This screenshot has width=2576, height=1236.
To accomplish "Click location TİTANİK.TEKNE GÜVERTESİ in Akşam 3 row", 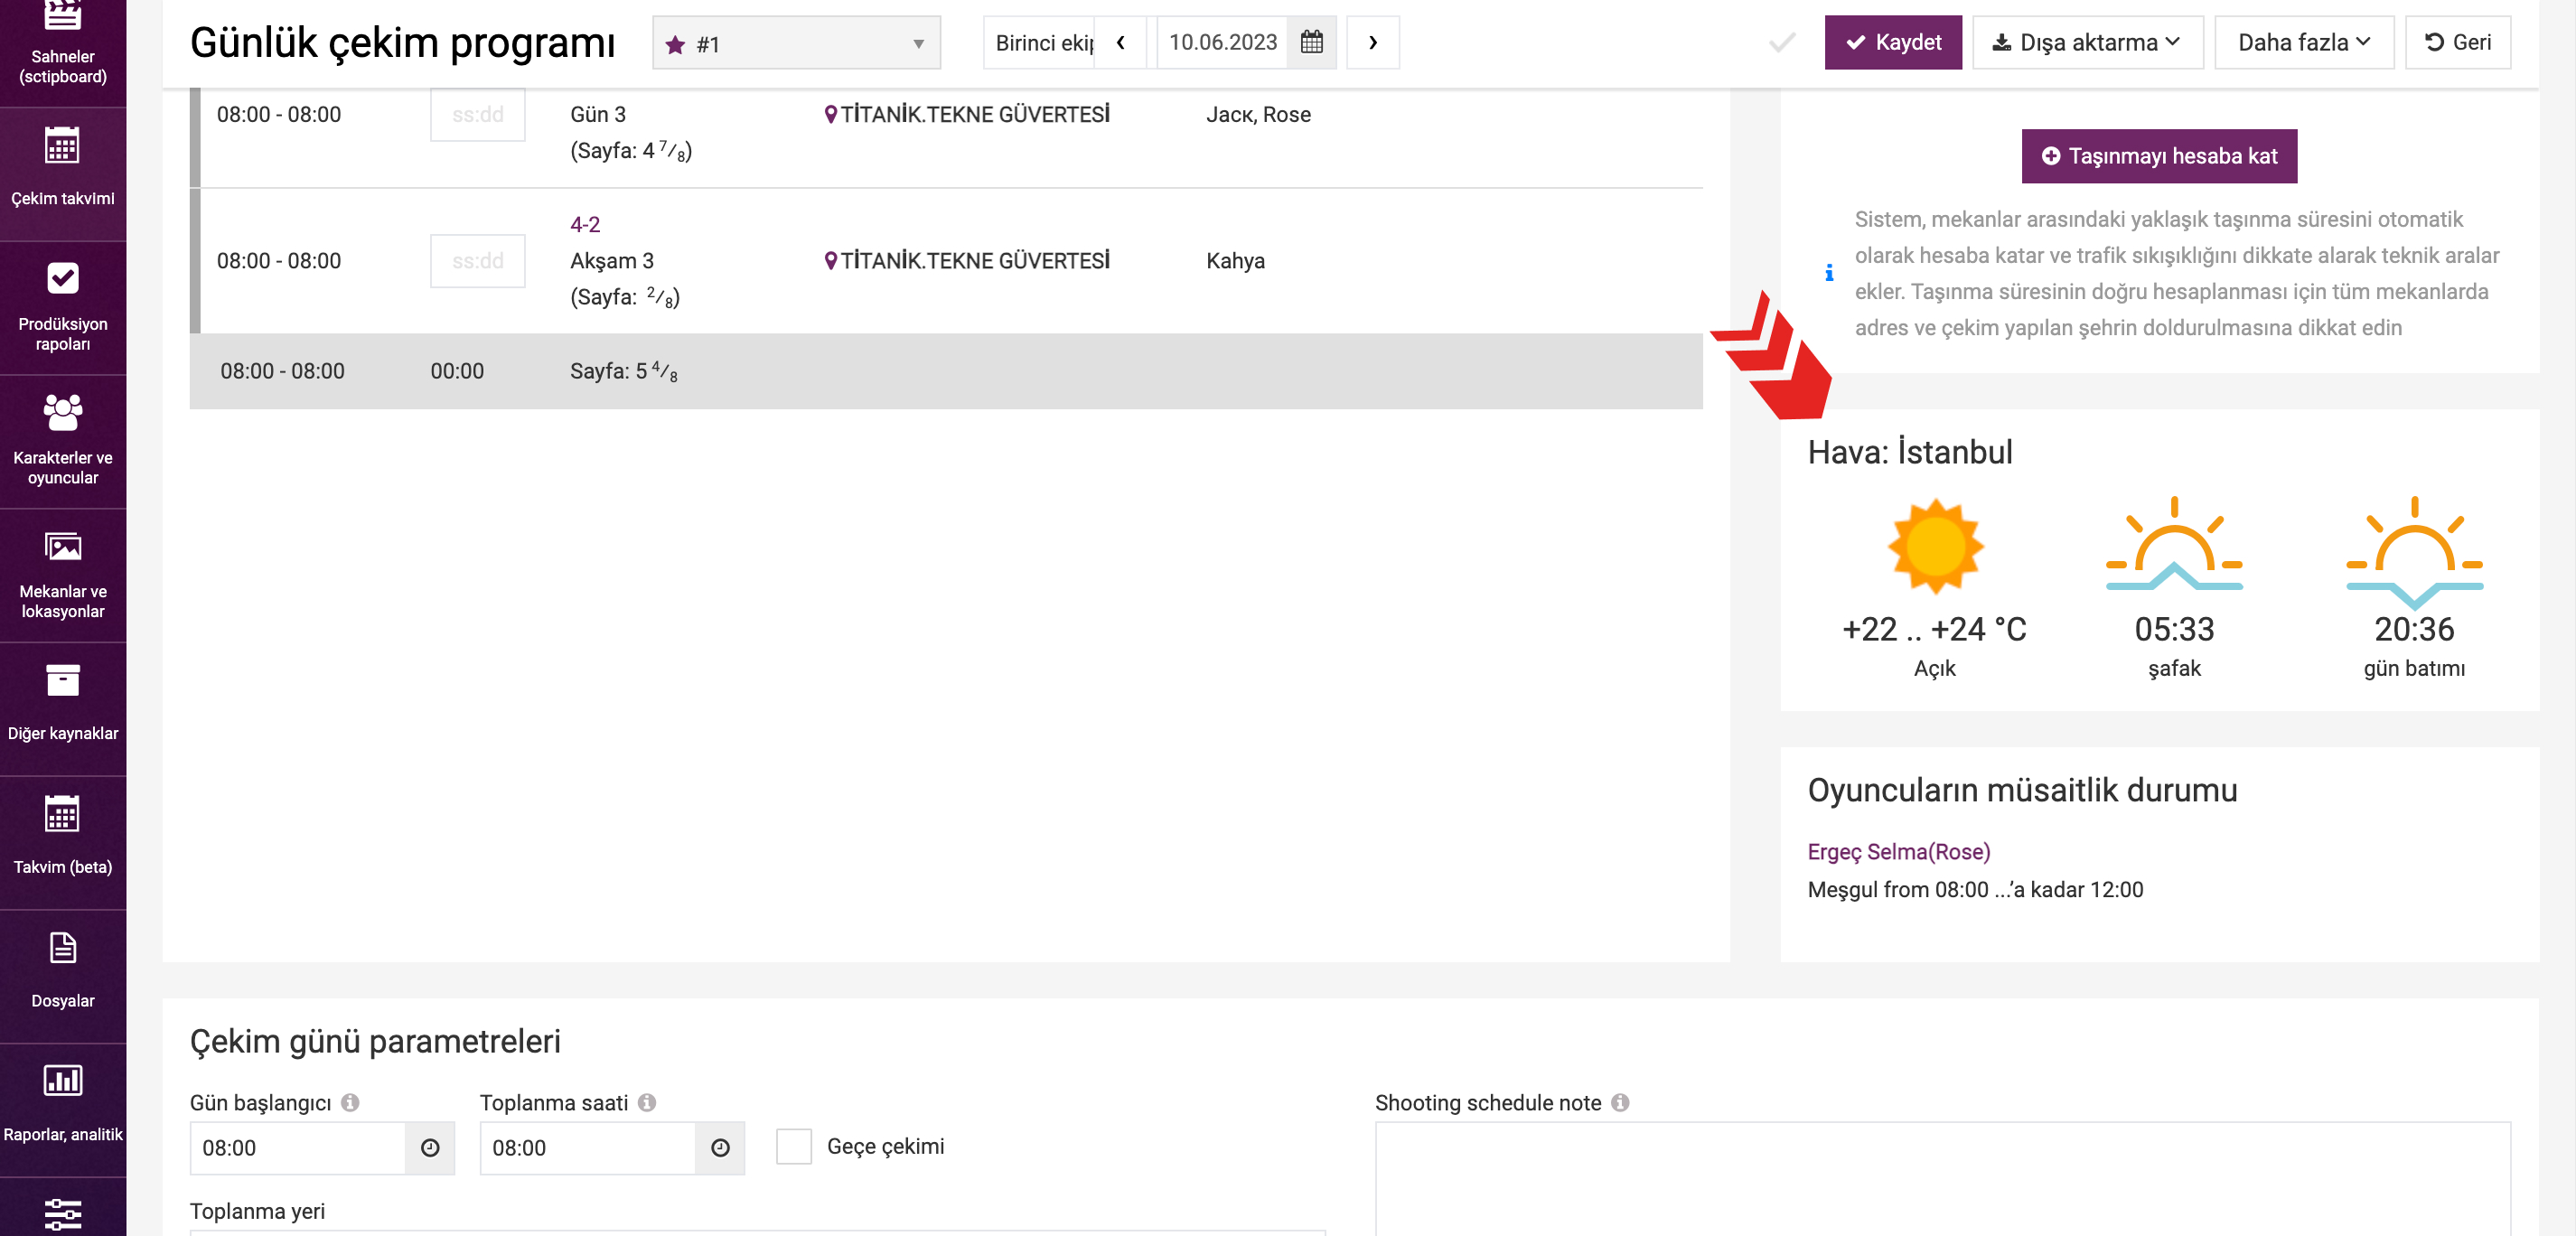I will click(975, 261).
